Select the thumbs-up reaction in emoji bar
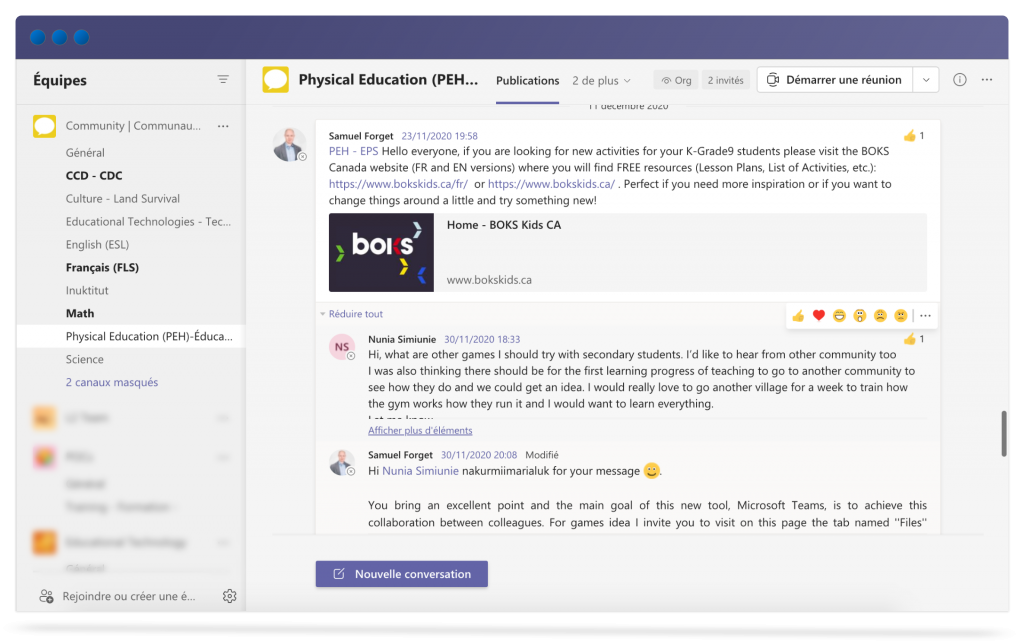Image resolution: width=1024 pixels, height=644 pixels. (x=798, y=316)
